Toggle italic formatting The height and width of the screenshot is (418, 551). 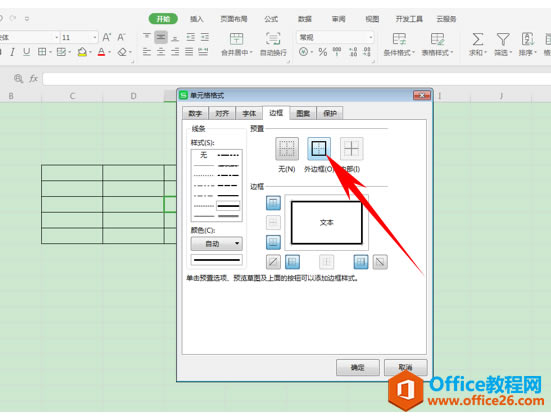pyautogui.click(x=12, y=52)
